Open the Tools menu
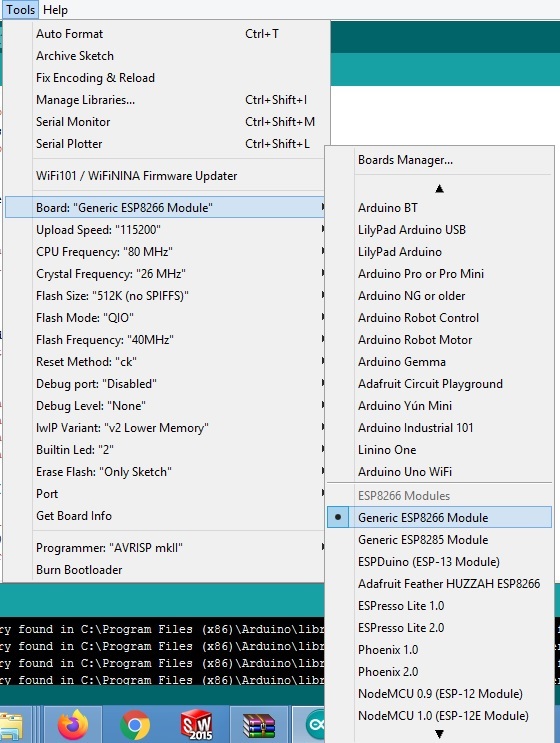Image resolution: width=560 pixels, height=743 pixels. pyautogui.click(x=20, y=9)
